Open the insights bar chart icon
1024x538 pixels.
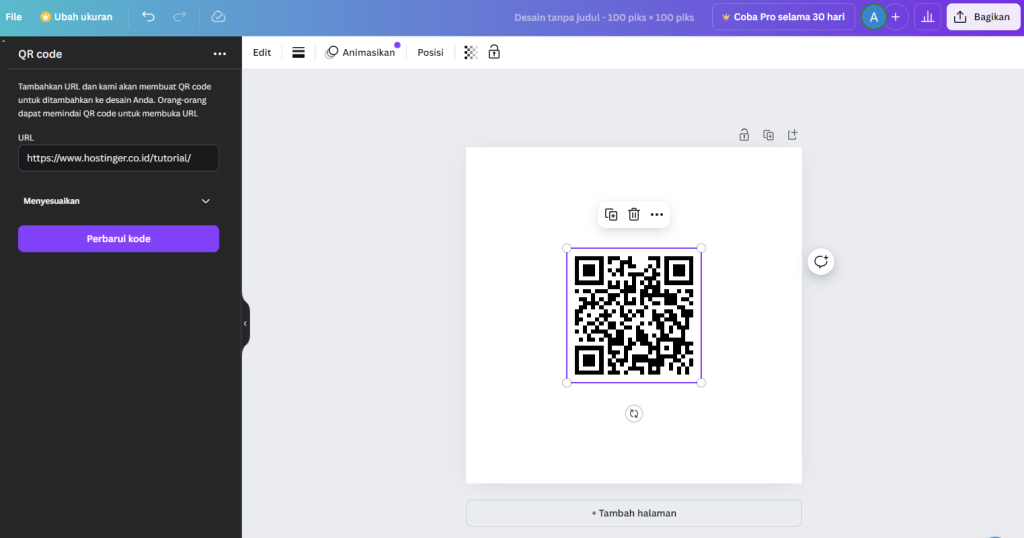[927, 17]
